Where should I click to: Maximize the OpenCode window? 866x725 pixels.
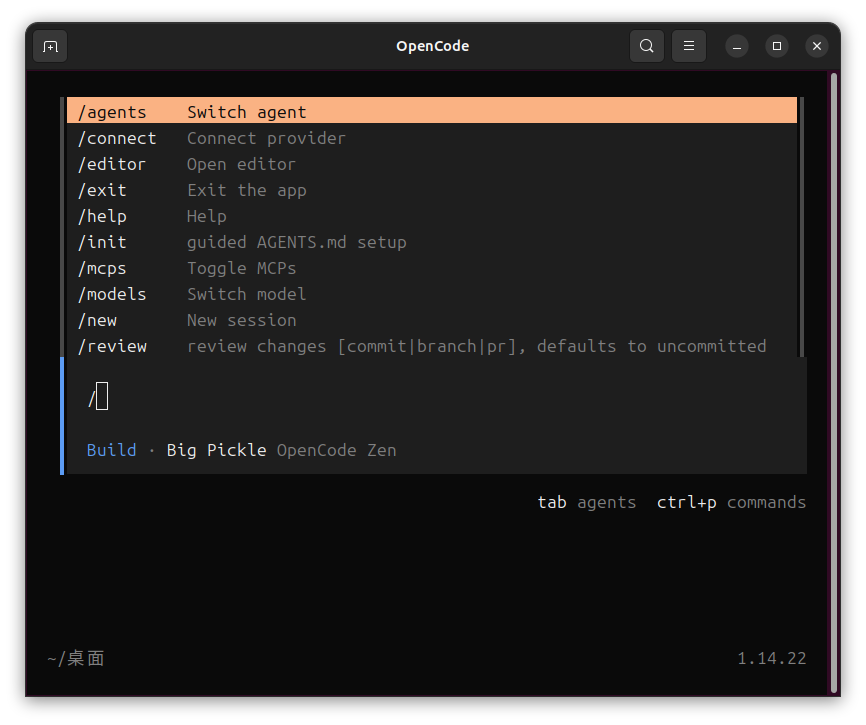point(777,46)
